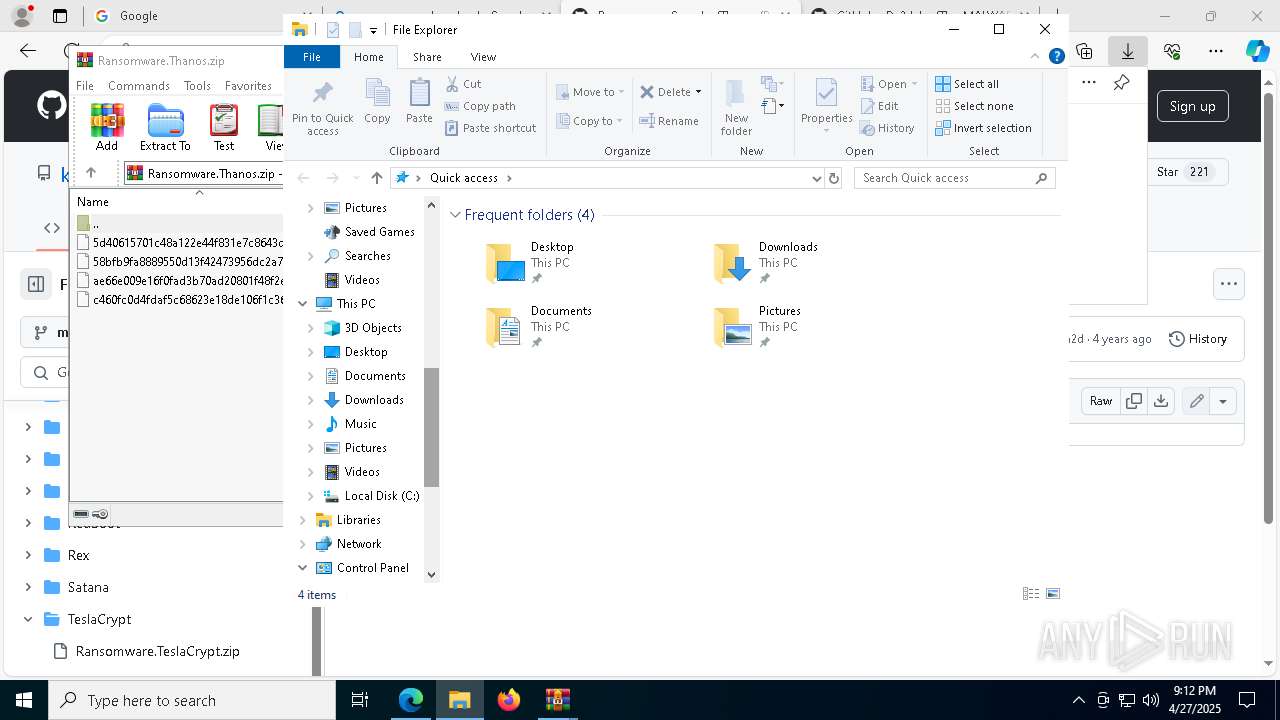Switch to the View ribbon tab
The height and width of the screenshot is (720, 1280).
[483, 57]
